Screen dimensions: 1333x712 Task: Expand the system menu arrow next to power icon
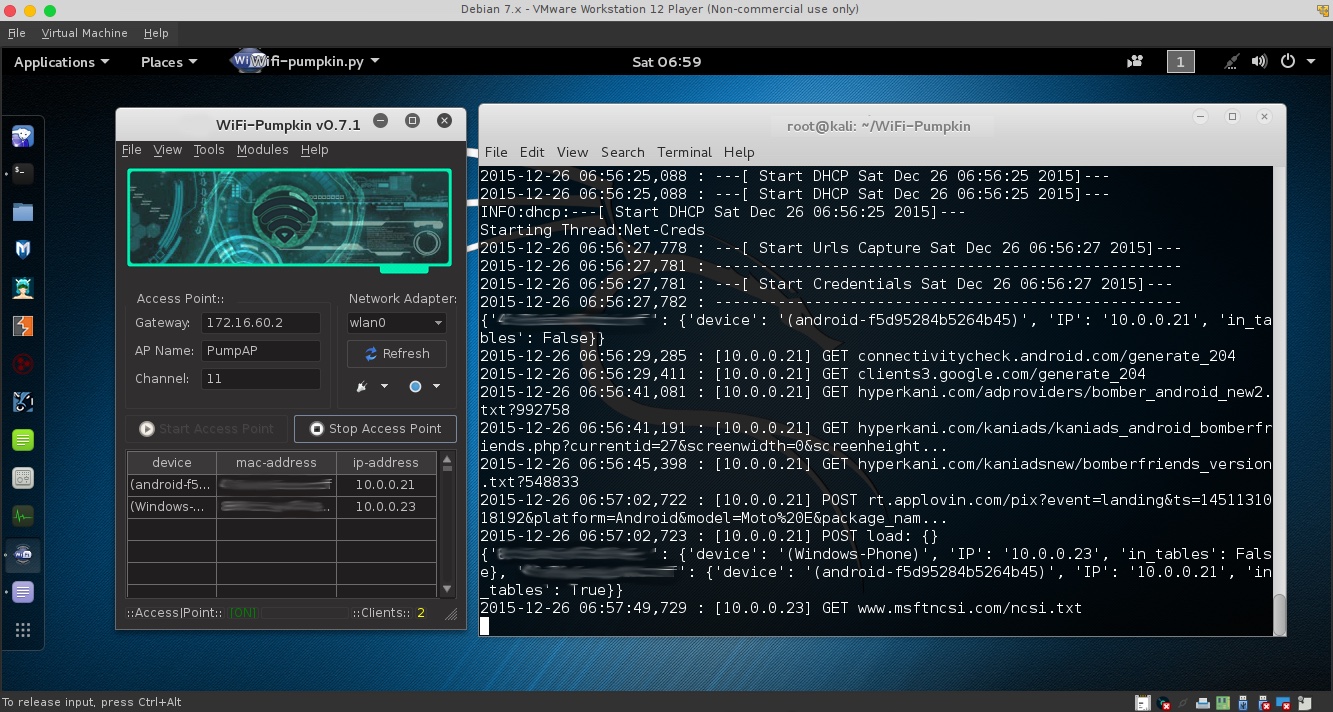tap(1312, 62)
